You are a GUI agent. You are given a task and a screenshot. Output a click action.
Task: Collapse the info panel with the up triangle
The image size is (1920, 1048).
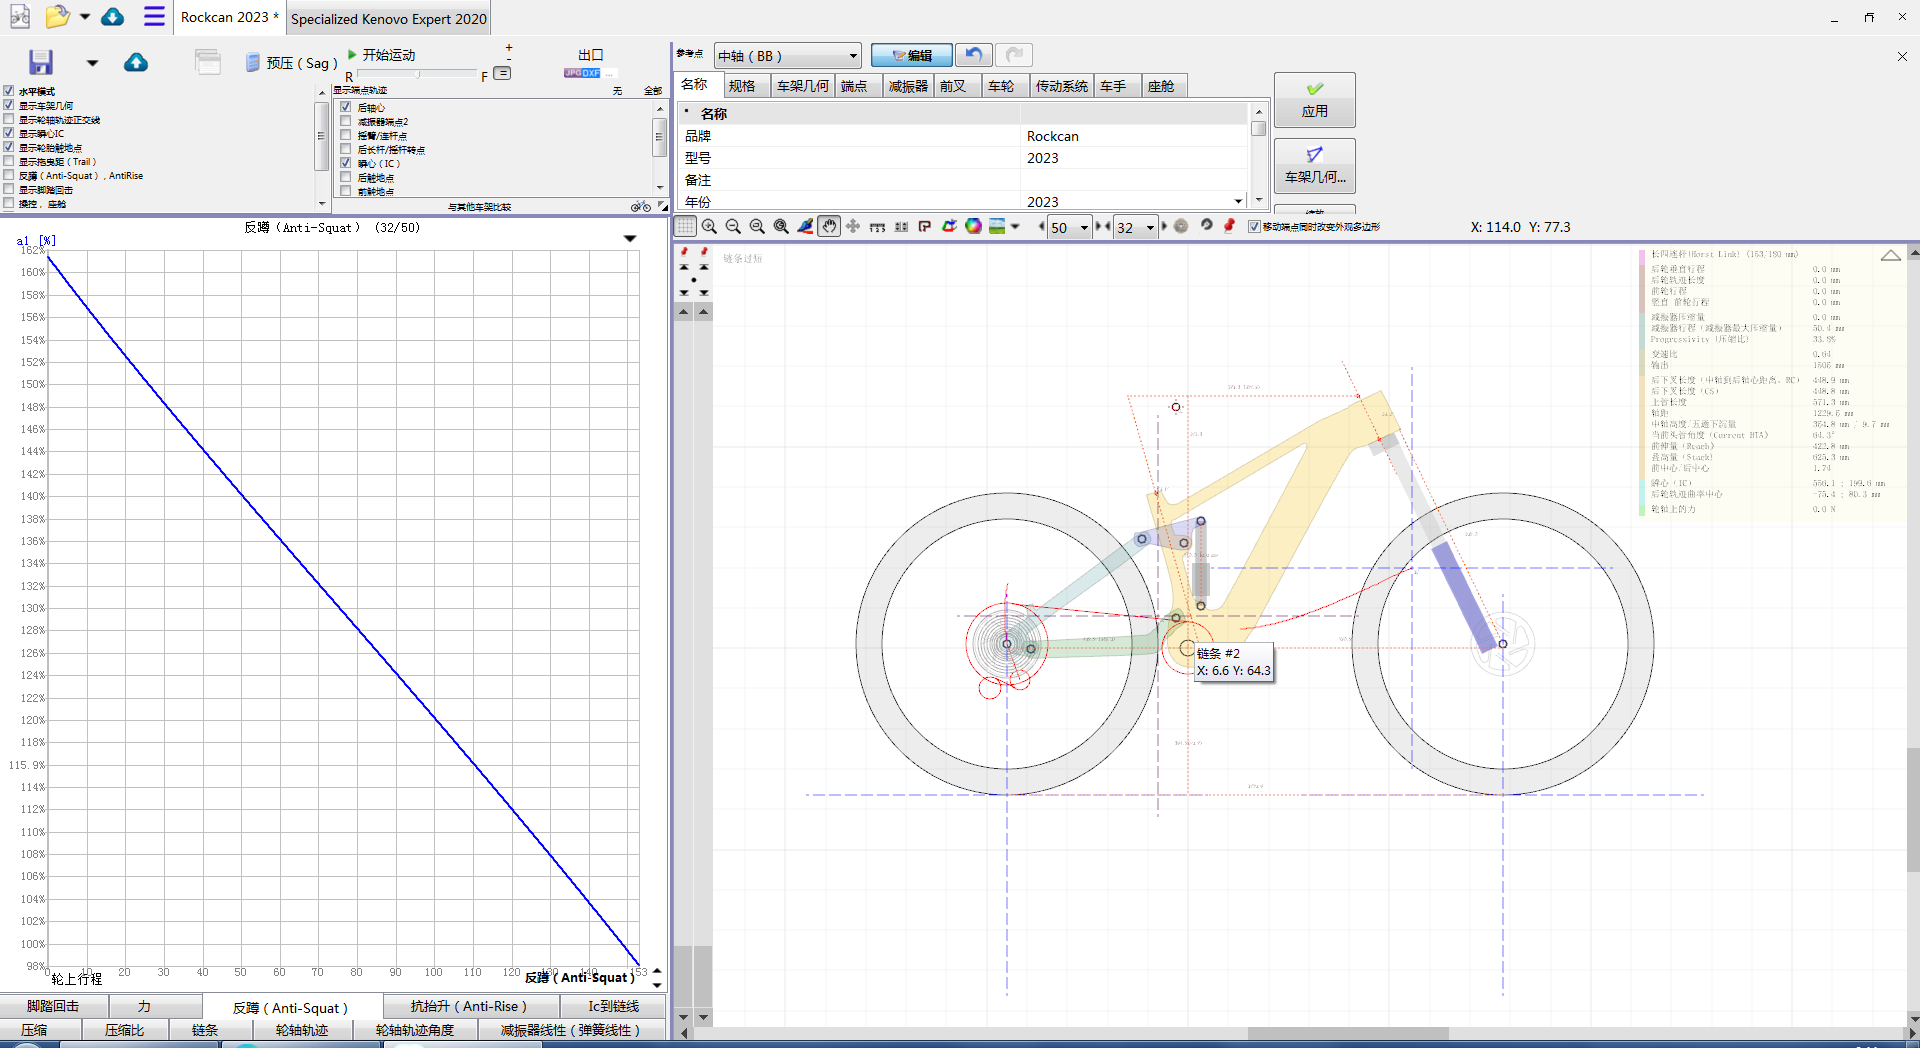click(1891, 256)
